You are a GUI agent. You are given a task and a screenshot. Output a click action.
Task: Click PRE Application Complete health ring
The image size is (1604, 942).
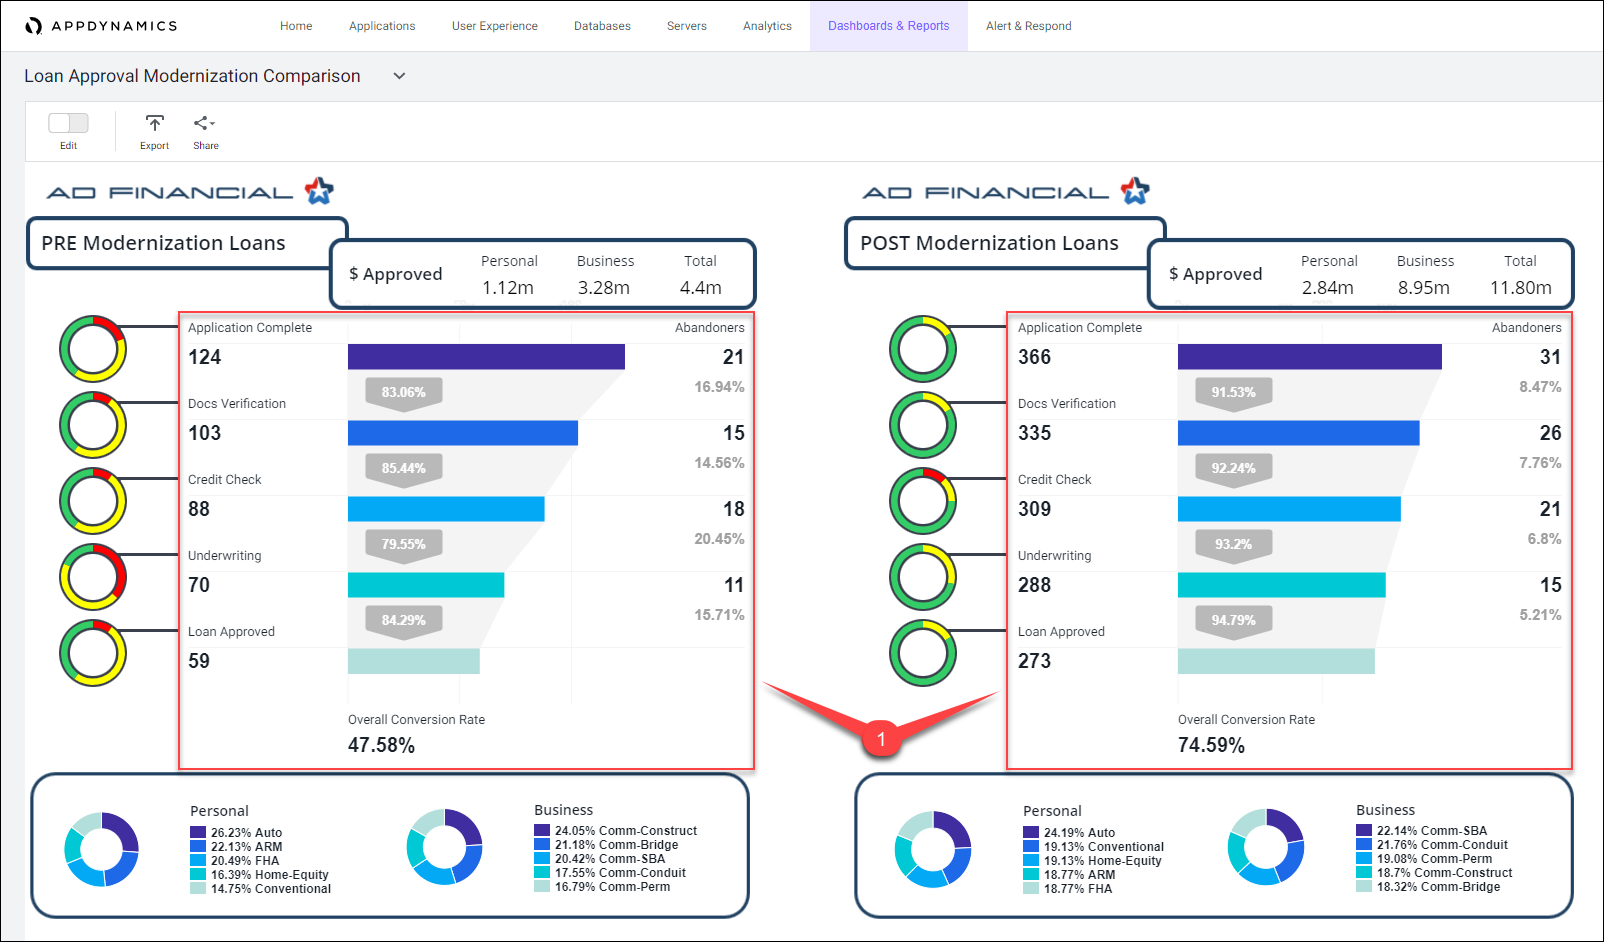[93, 349]
